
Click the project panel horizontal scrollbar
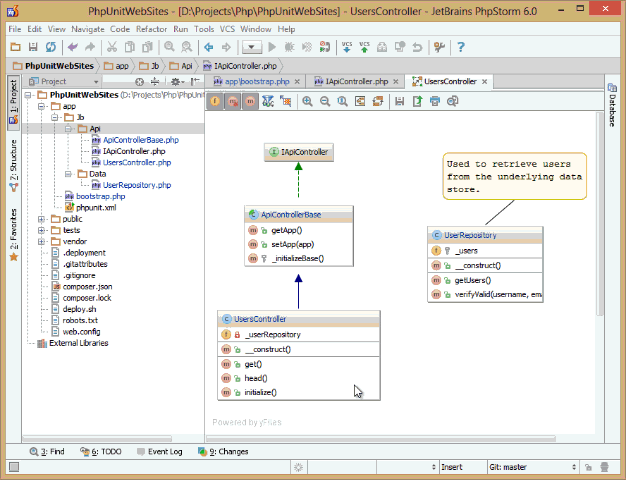(97, 438)
